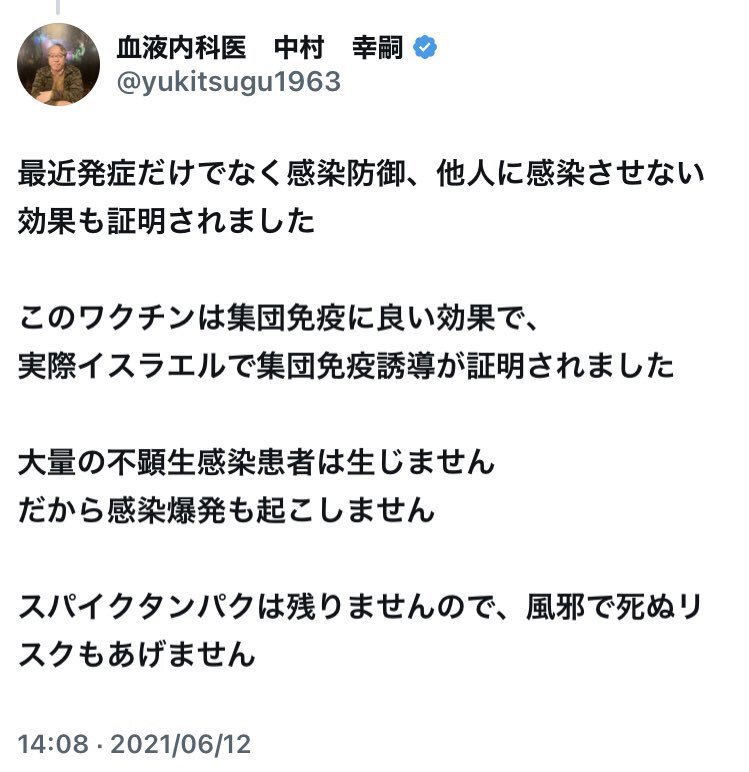749x772 pixels.
Task: Click the display name 血液内科医
Action: tap(181, 48)
